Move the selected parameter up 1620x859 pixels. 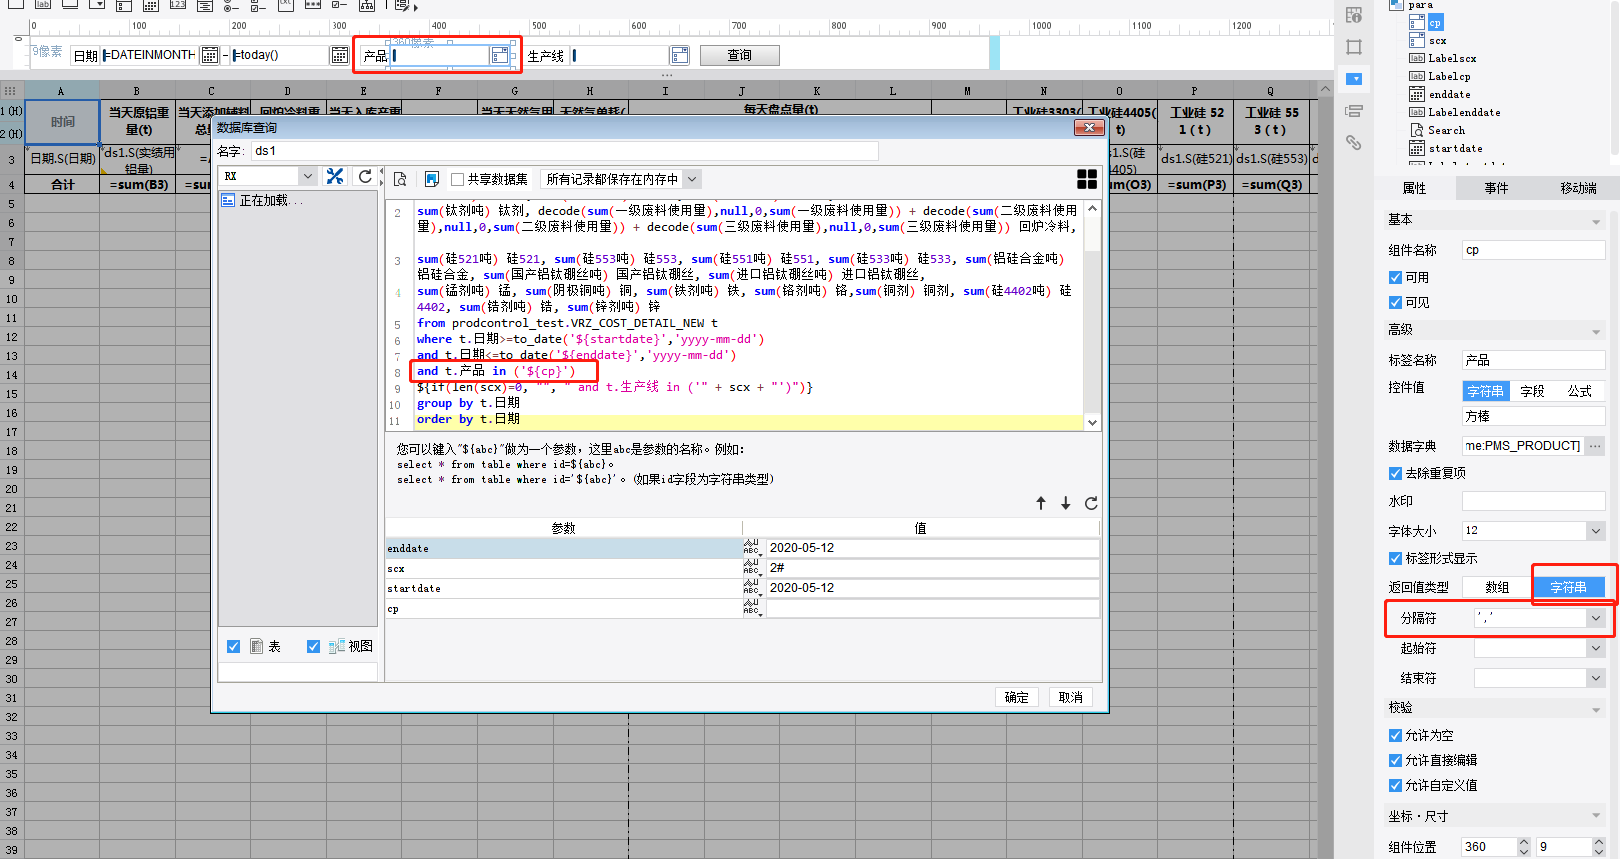(1041, 503)
